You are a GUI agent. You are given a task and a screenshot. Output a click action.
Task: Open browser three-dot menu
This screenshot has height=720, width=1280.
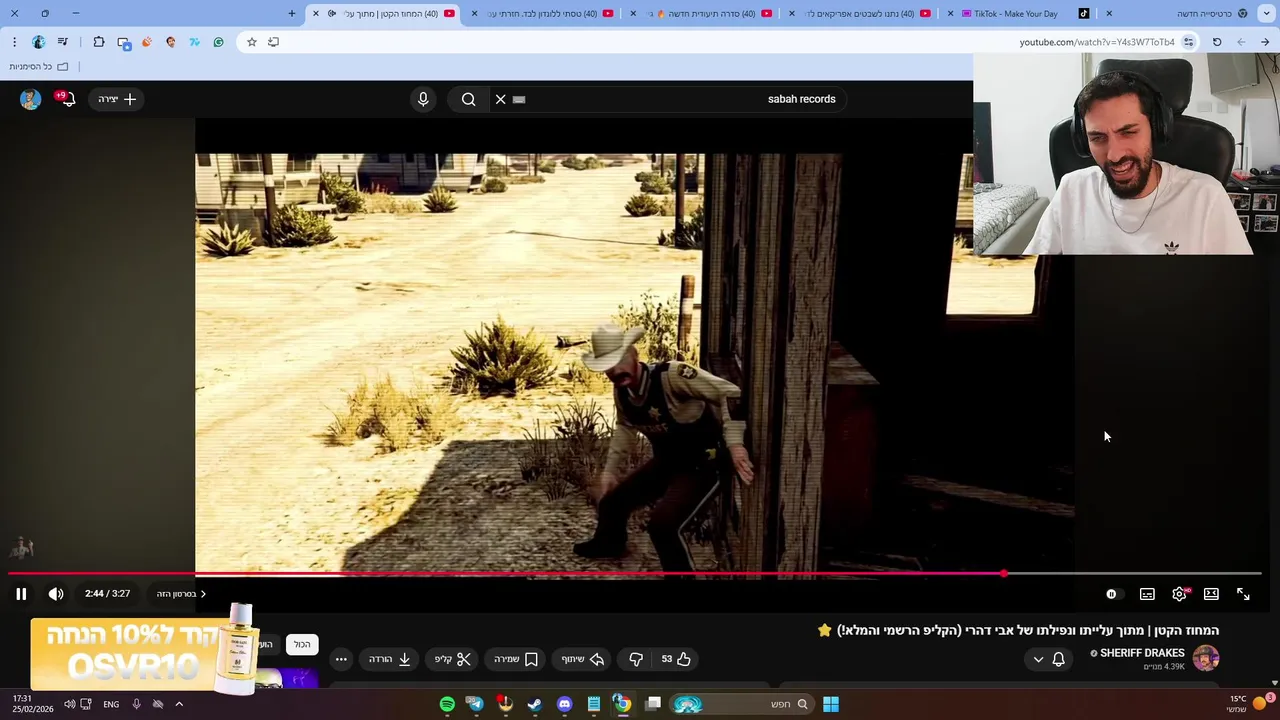click(14, 42)
